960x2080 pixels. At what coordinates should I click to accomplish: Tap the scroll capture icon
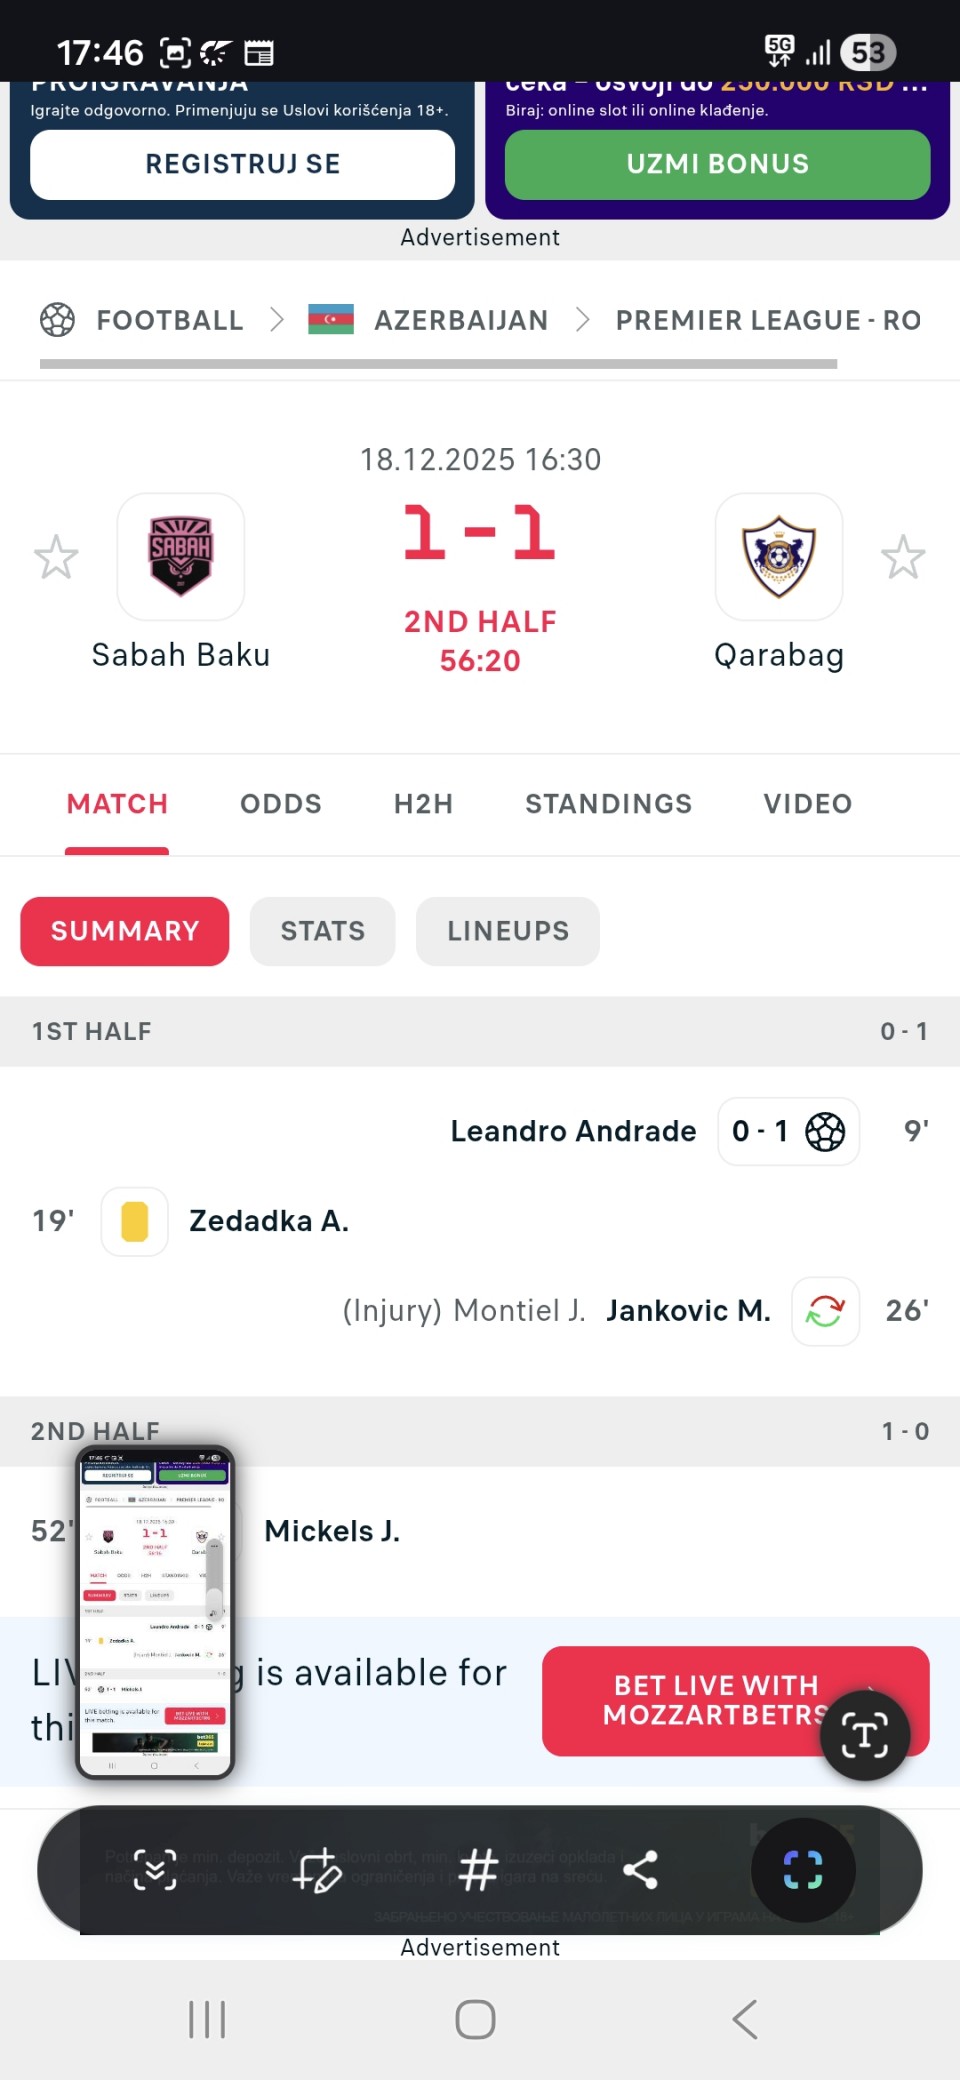coord(155,1869)
